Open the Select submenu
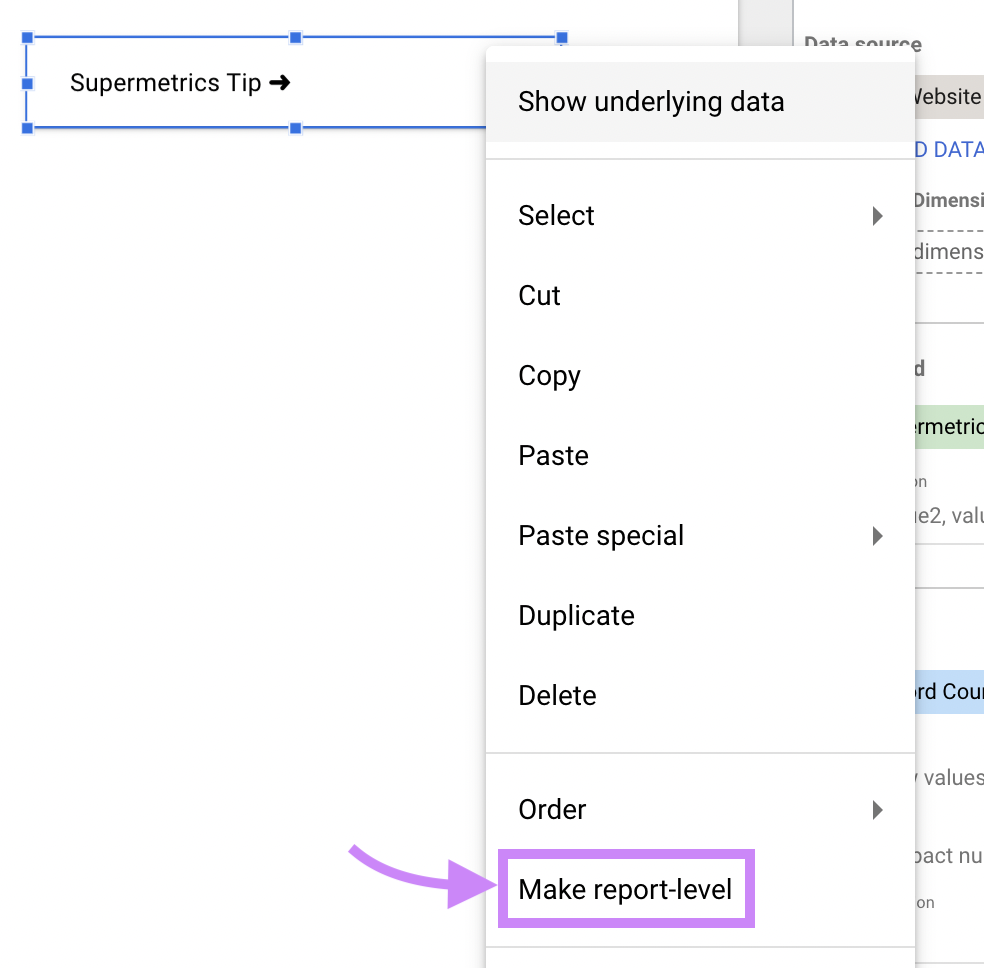Viewport: 984px width, 968px height. (556, 215)
